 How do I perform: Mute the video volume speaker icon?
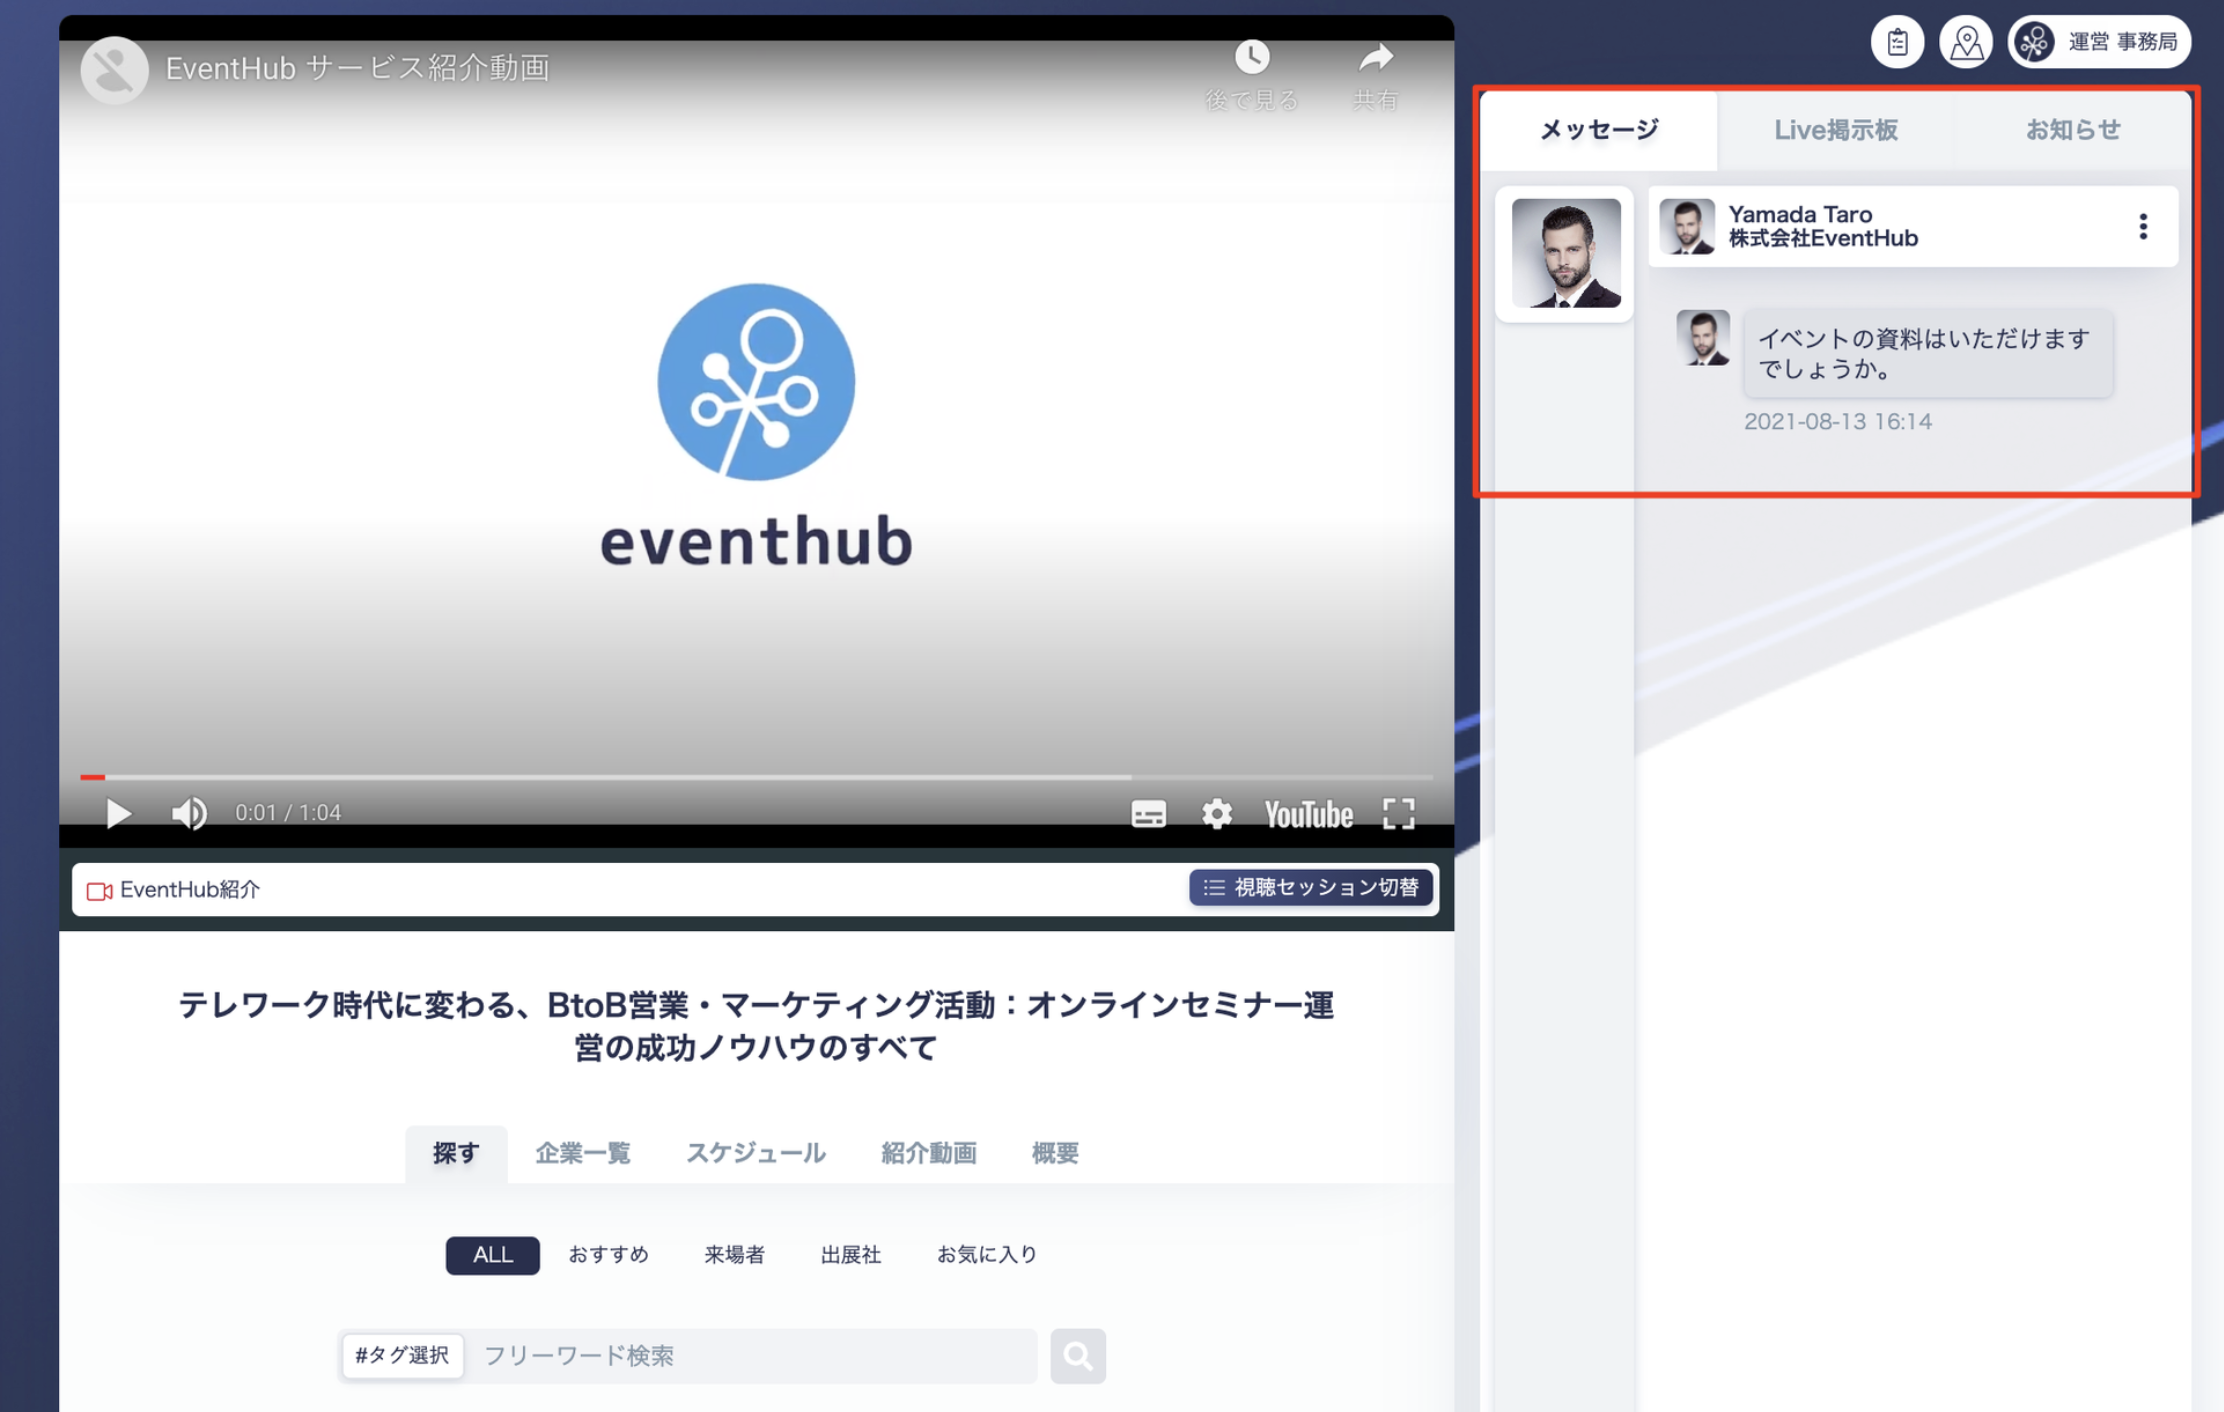pos(189,813)
